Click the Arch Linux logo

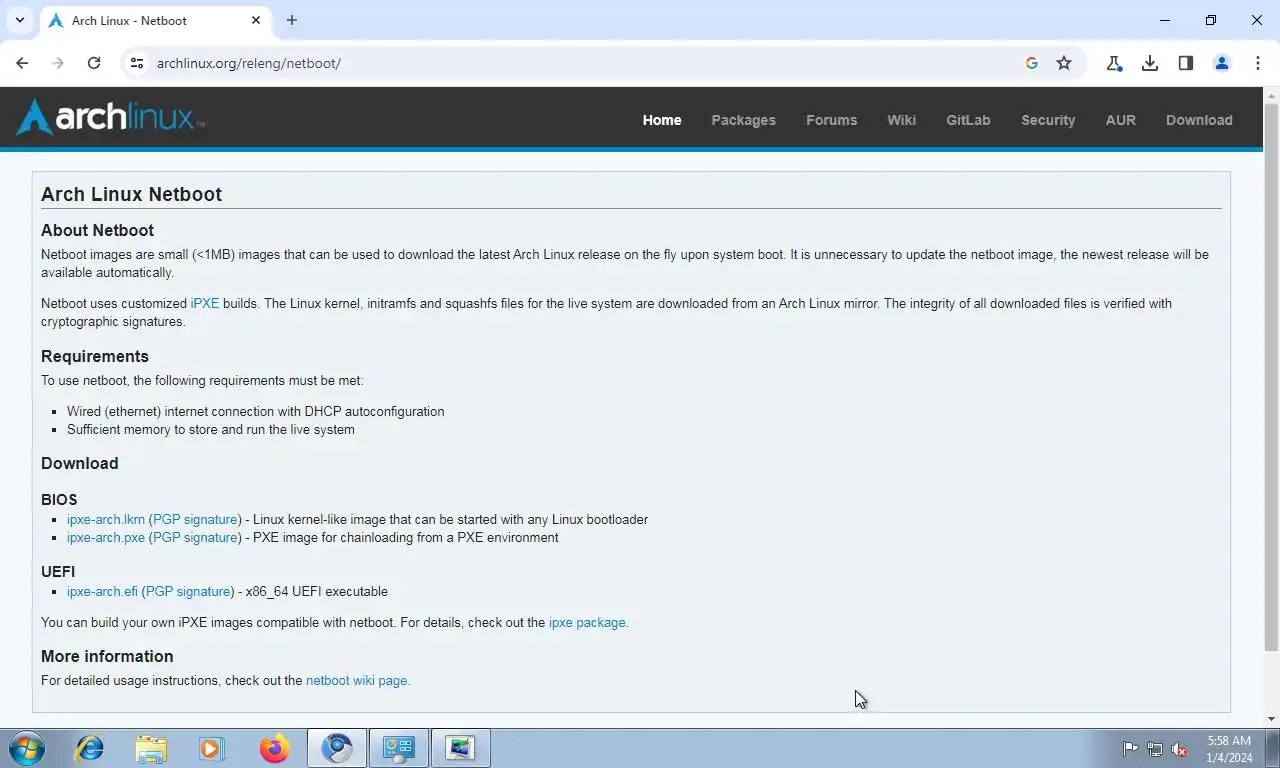click(110, 117)
